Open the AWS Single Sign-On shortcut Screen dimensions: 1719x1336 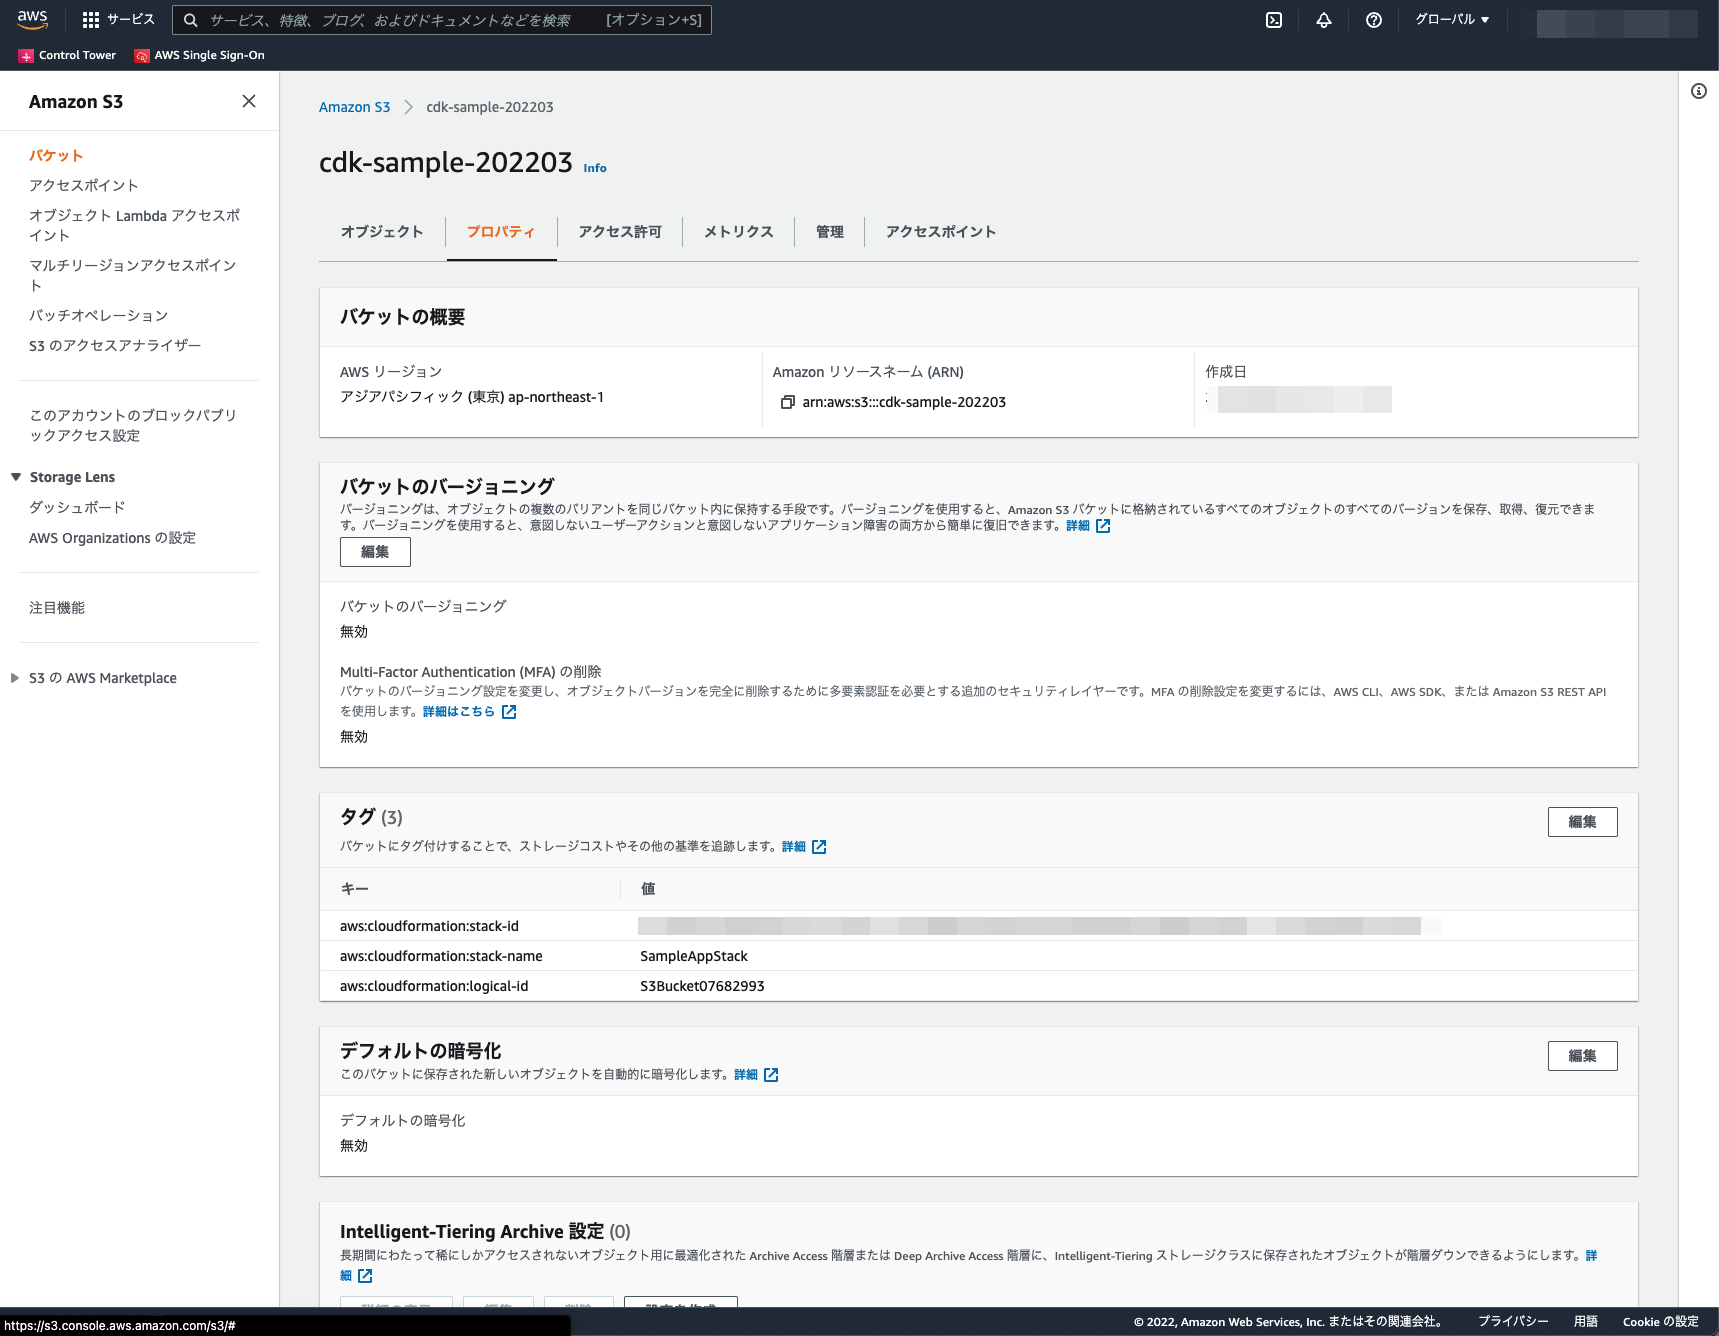click(x=200, y=55)
